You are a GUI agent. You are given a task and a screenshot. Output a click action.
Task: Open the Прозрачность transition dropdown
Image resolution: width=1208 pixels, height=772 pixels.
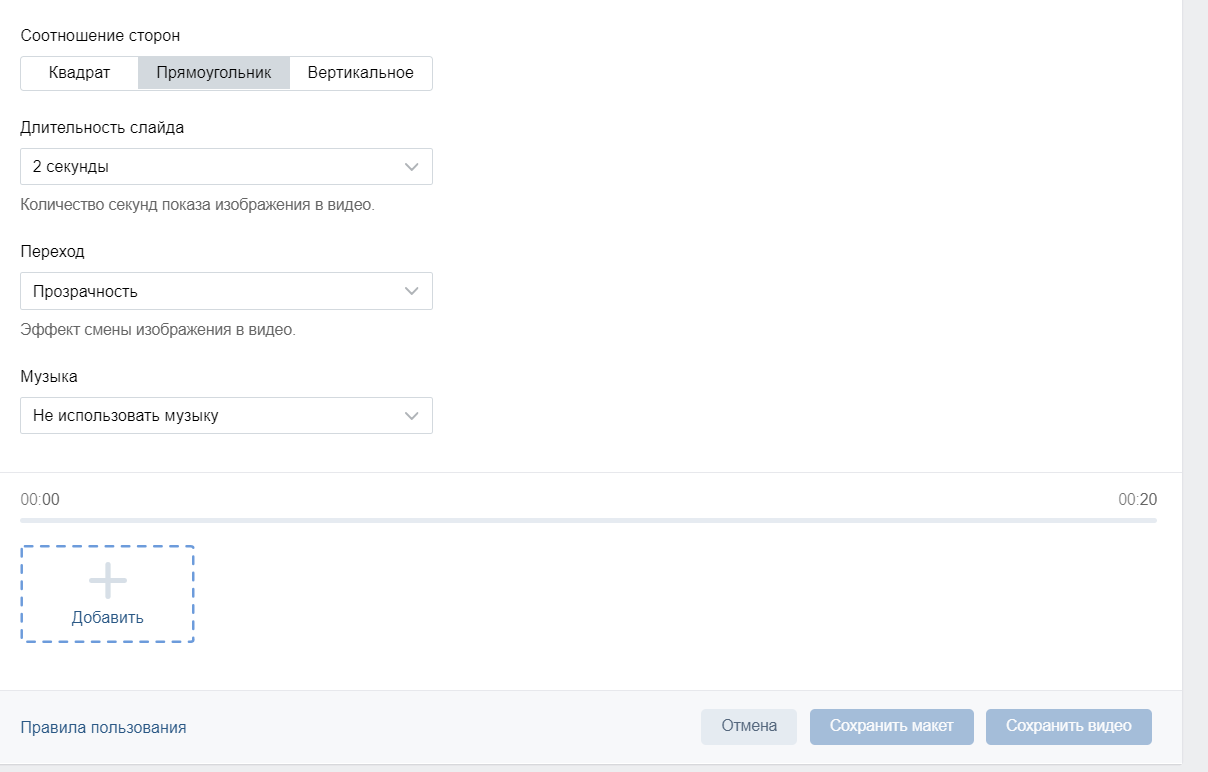tap(226, 291)
